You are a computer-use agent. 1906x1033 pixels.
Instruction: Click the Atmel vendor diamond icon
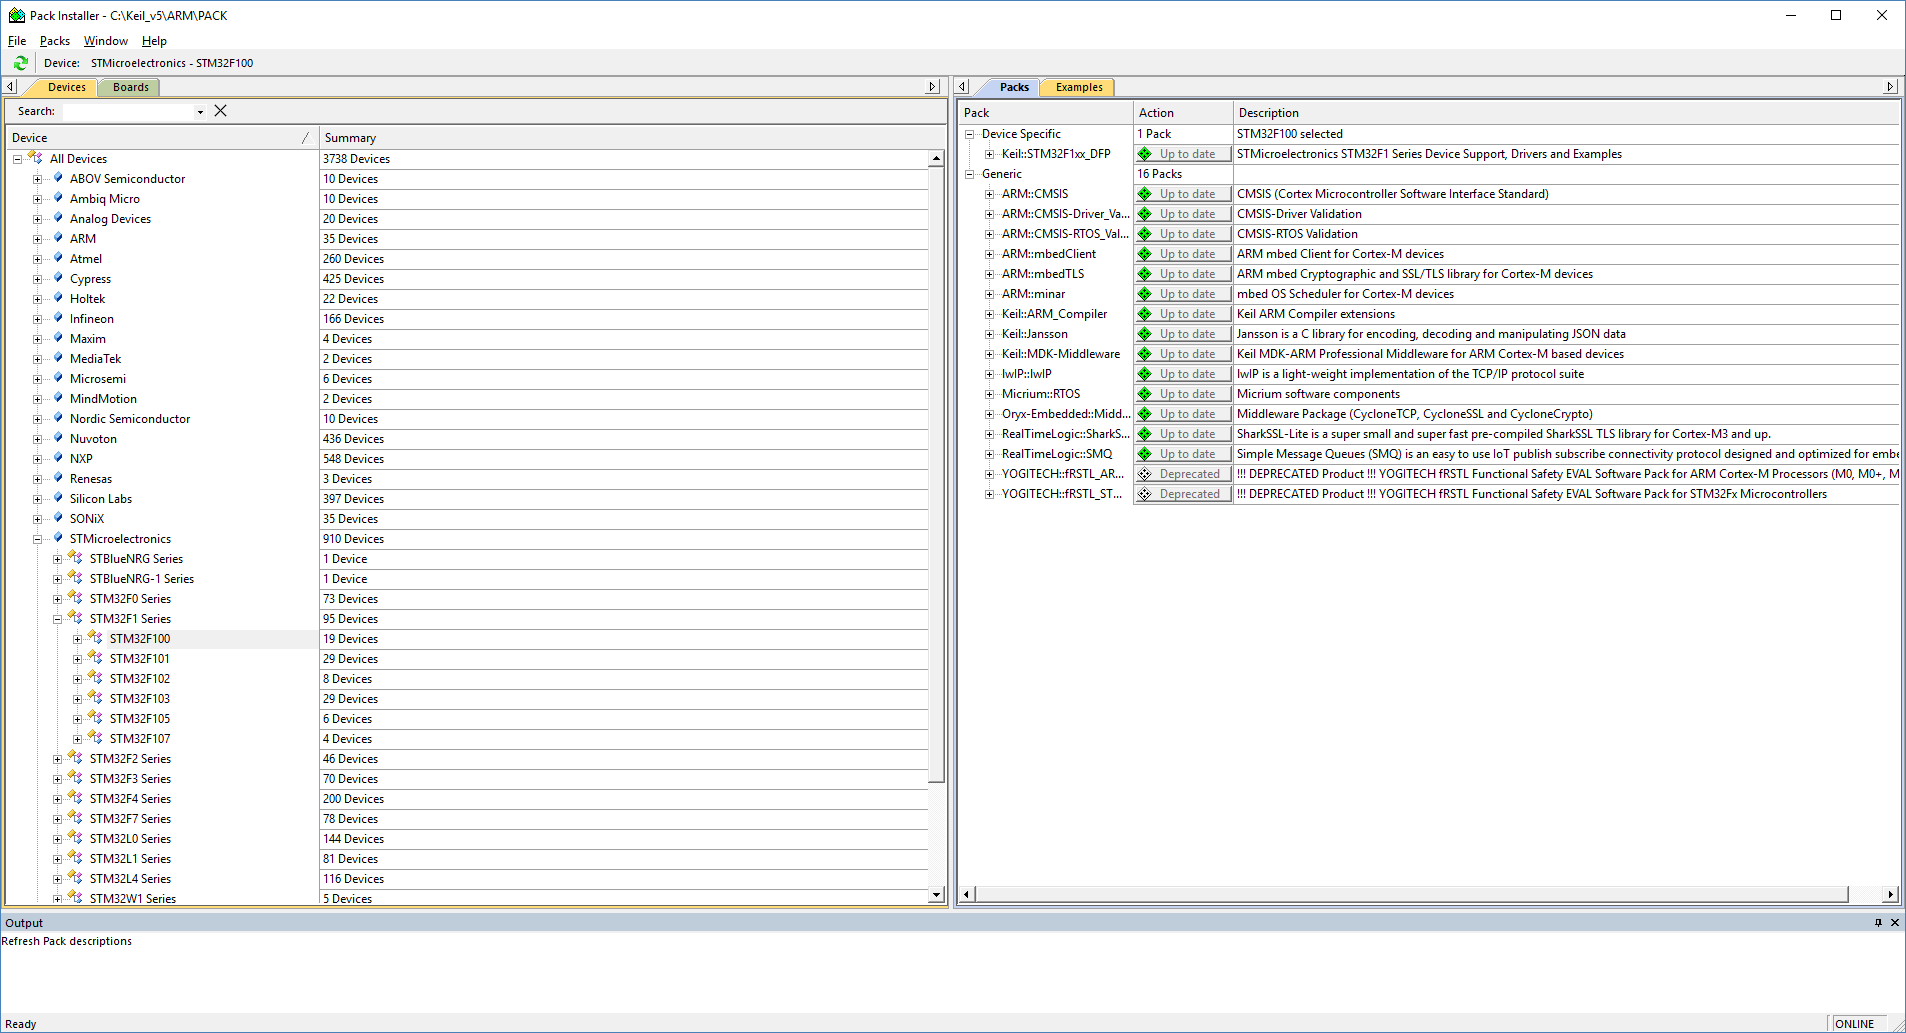(x=58, y=258)
